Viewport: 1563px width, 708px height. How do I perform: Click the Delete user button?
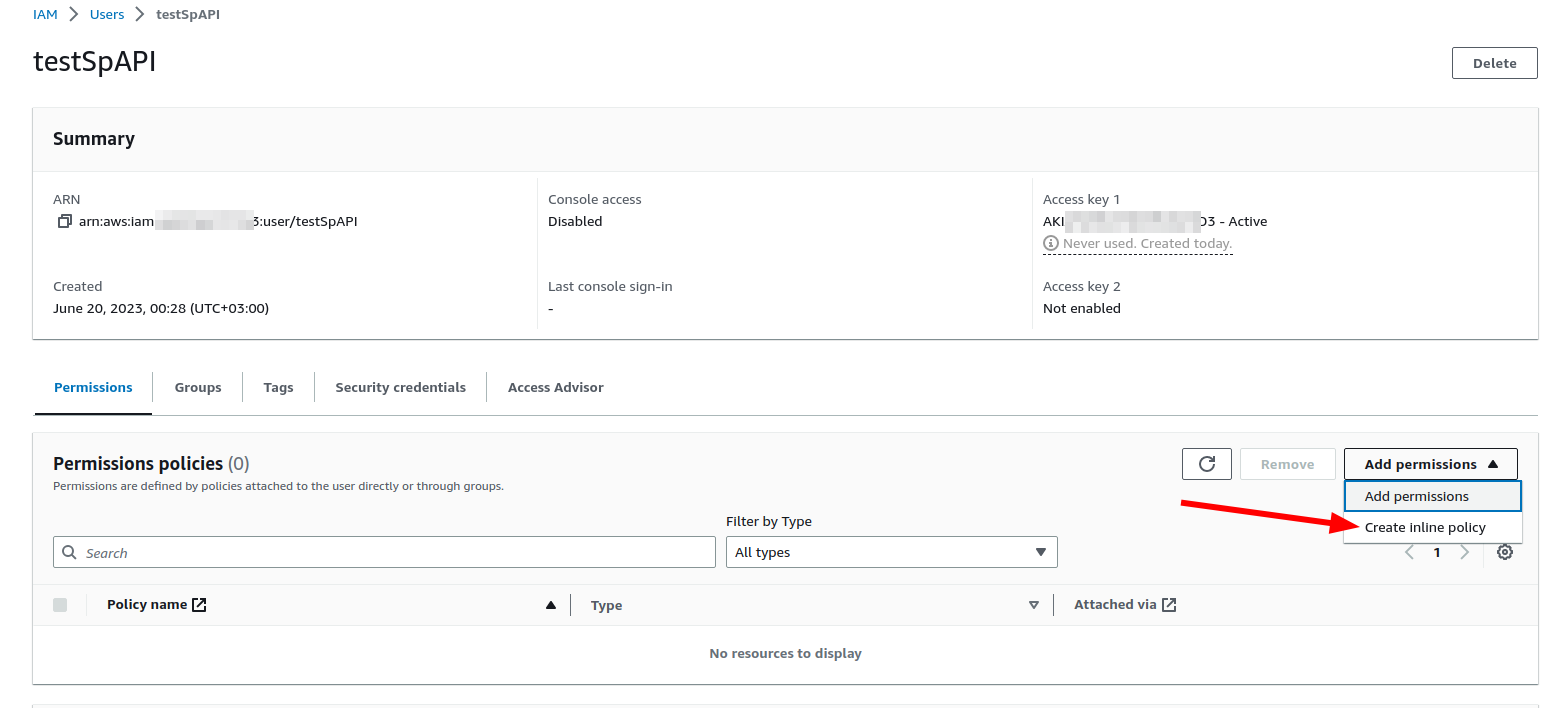tap(1495, 63)
